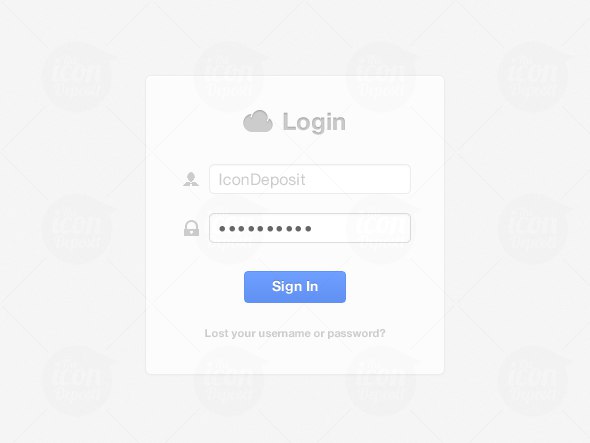Focus the IconDeposit username field

pos(310,179)
